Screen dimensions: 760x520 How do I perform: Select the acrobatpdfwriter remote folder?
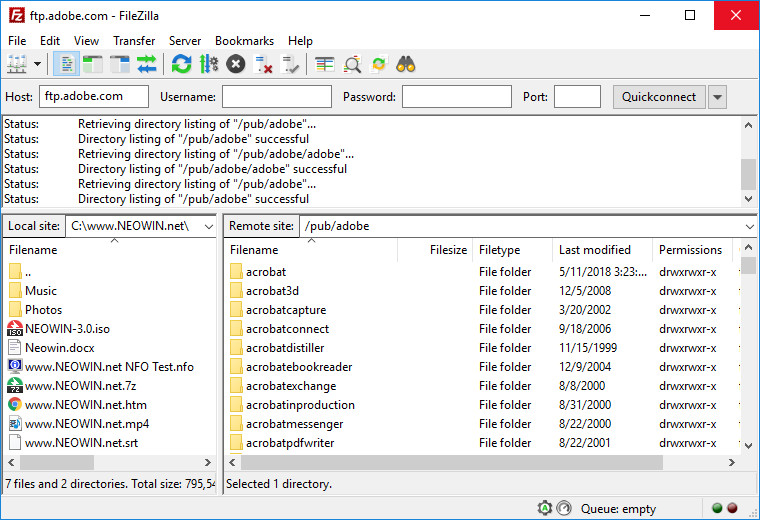(483, 442)
